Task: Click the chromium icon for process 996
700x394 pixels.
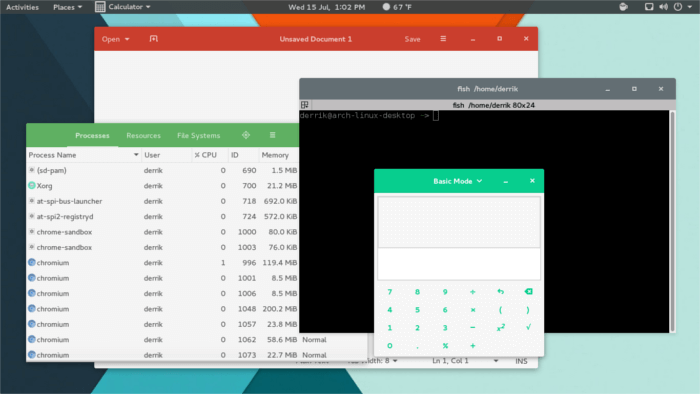Action: coord(32,262)
